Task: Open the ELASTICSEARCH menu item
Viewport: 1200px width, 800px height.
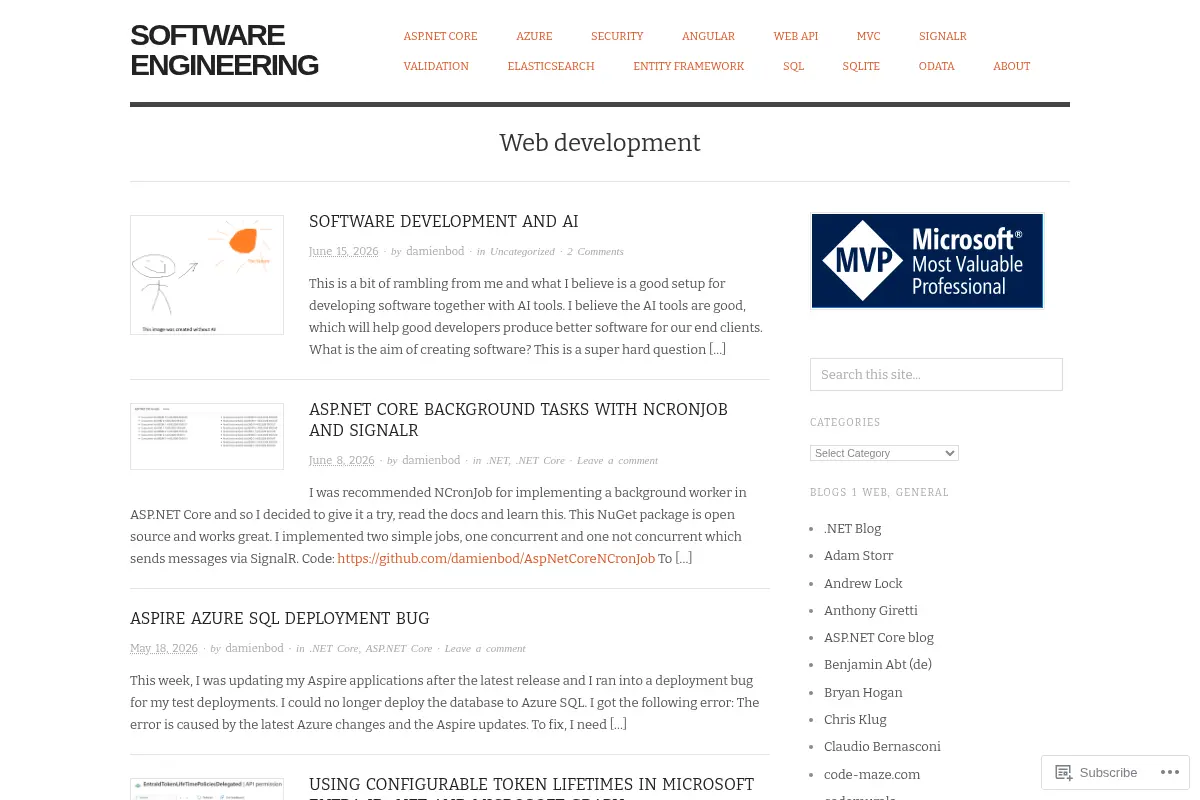Action: click(551, 66)
